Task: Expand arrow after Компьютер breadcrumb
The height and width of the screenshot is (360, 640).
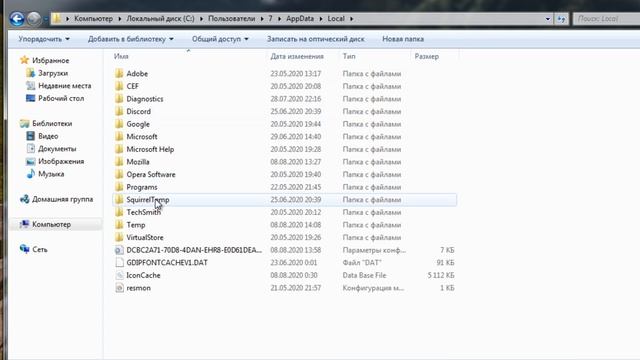Action: [x=120, y=19]
